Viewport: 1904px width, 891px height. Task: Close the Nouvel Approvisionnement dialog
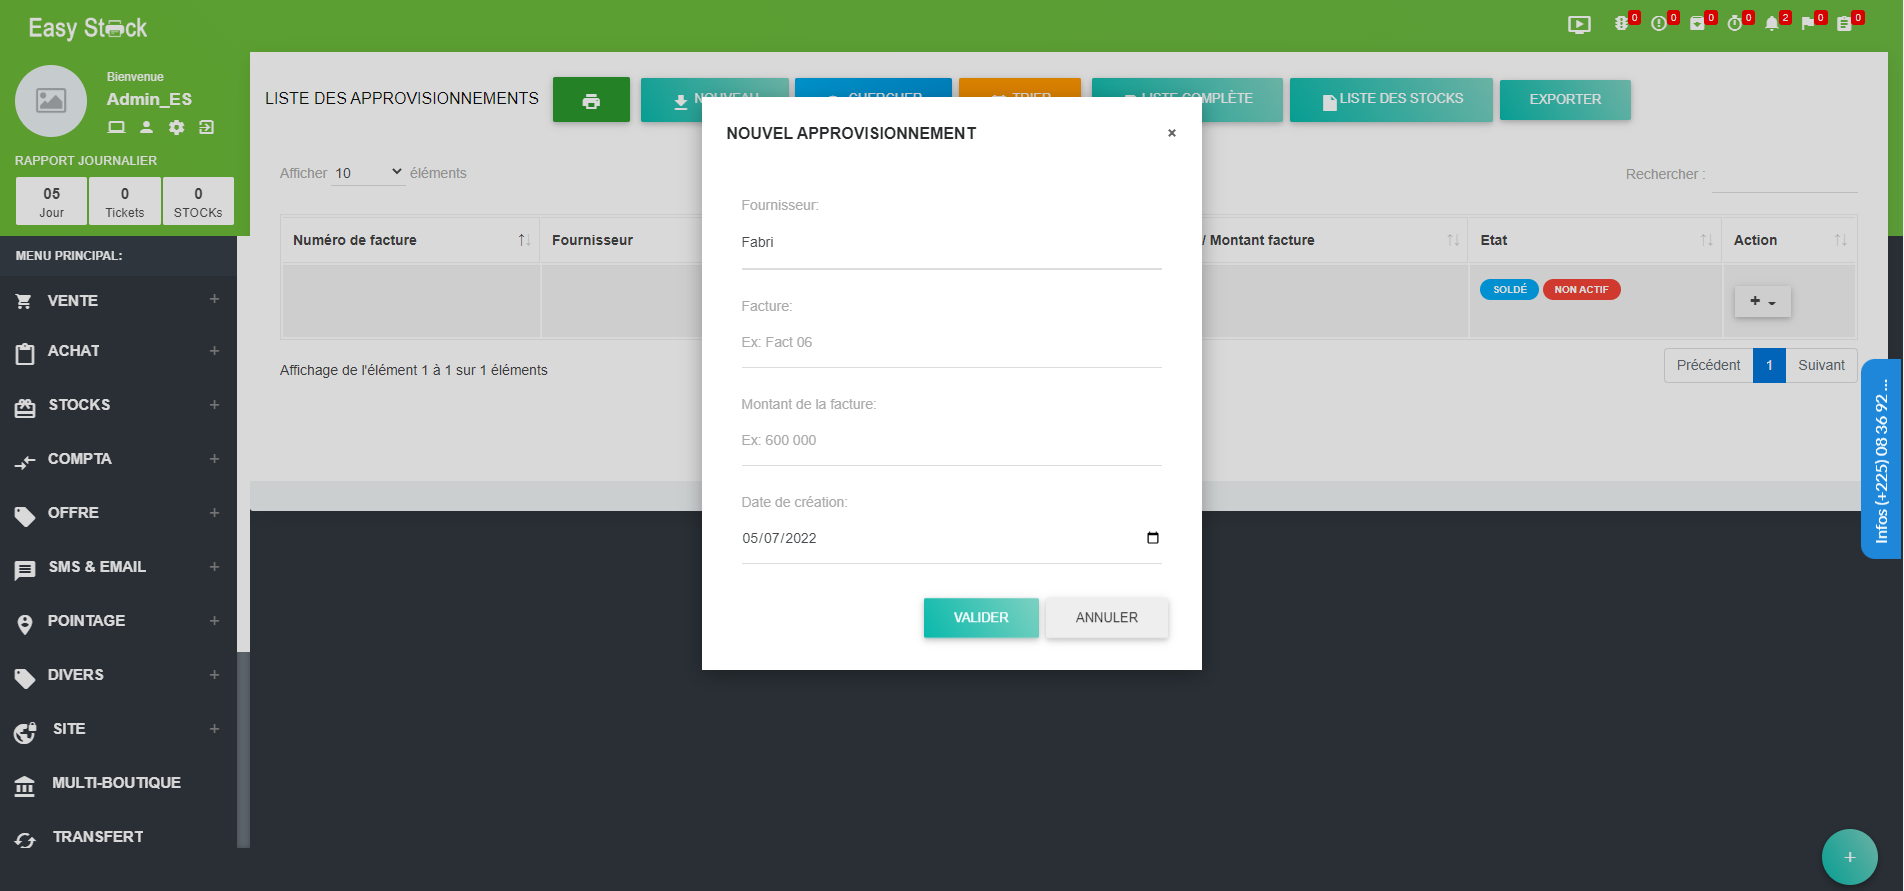[x=1171, y=133]
